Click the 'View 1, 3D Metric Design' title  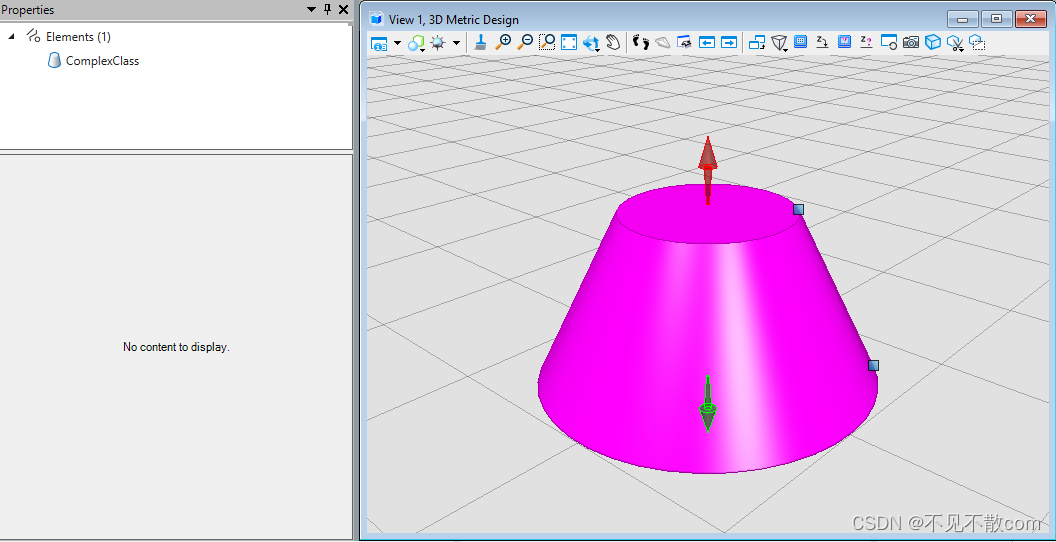pos(454,20)
